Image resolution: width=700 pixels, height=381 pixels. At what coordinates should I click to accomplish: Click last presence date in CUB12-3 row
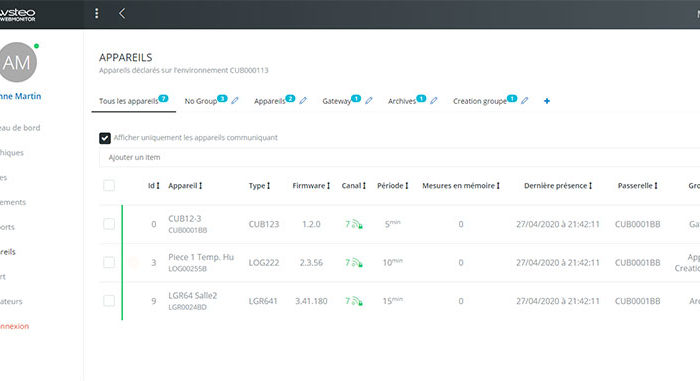(x=558, y=224)
